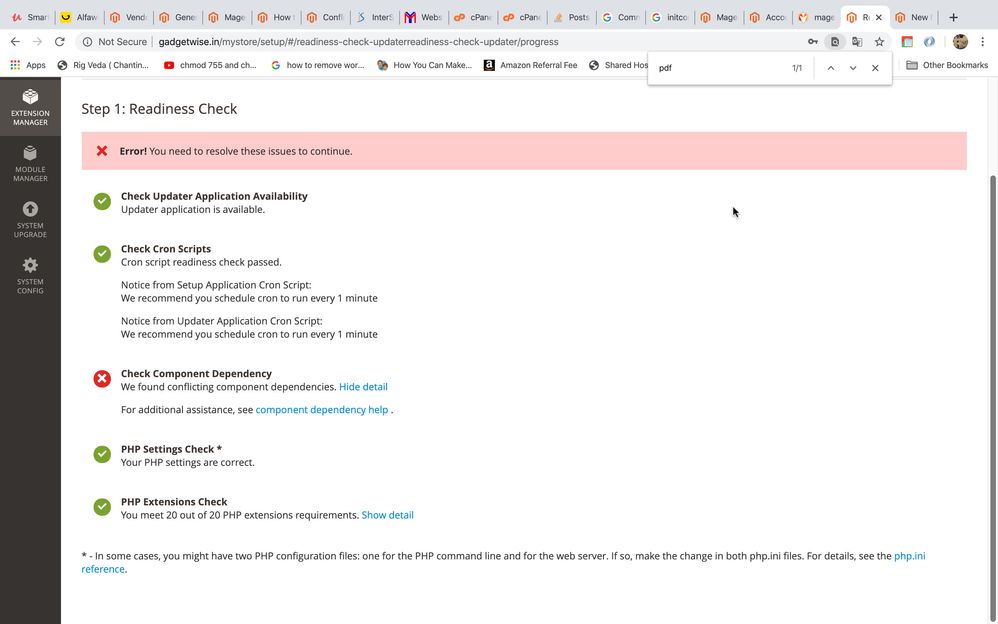
Task: Open component dependency help link
Action: 321,409
